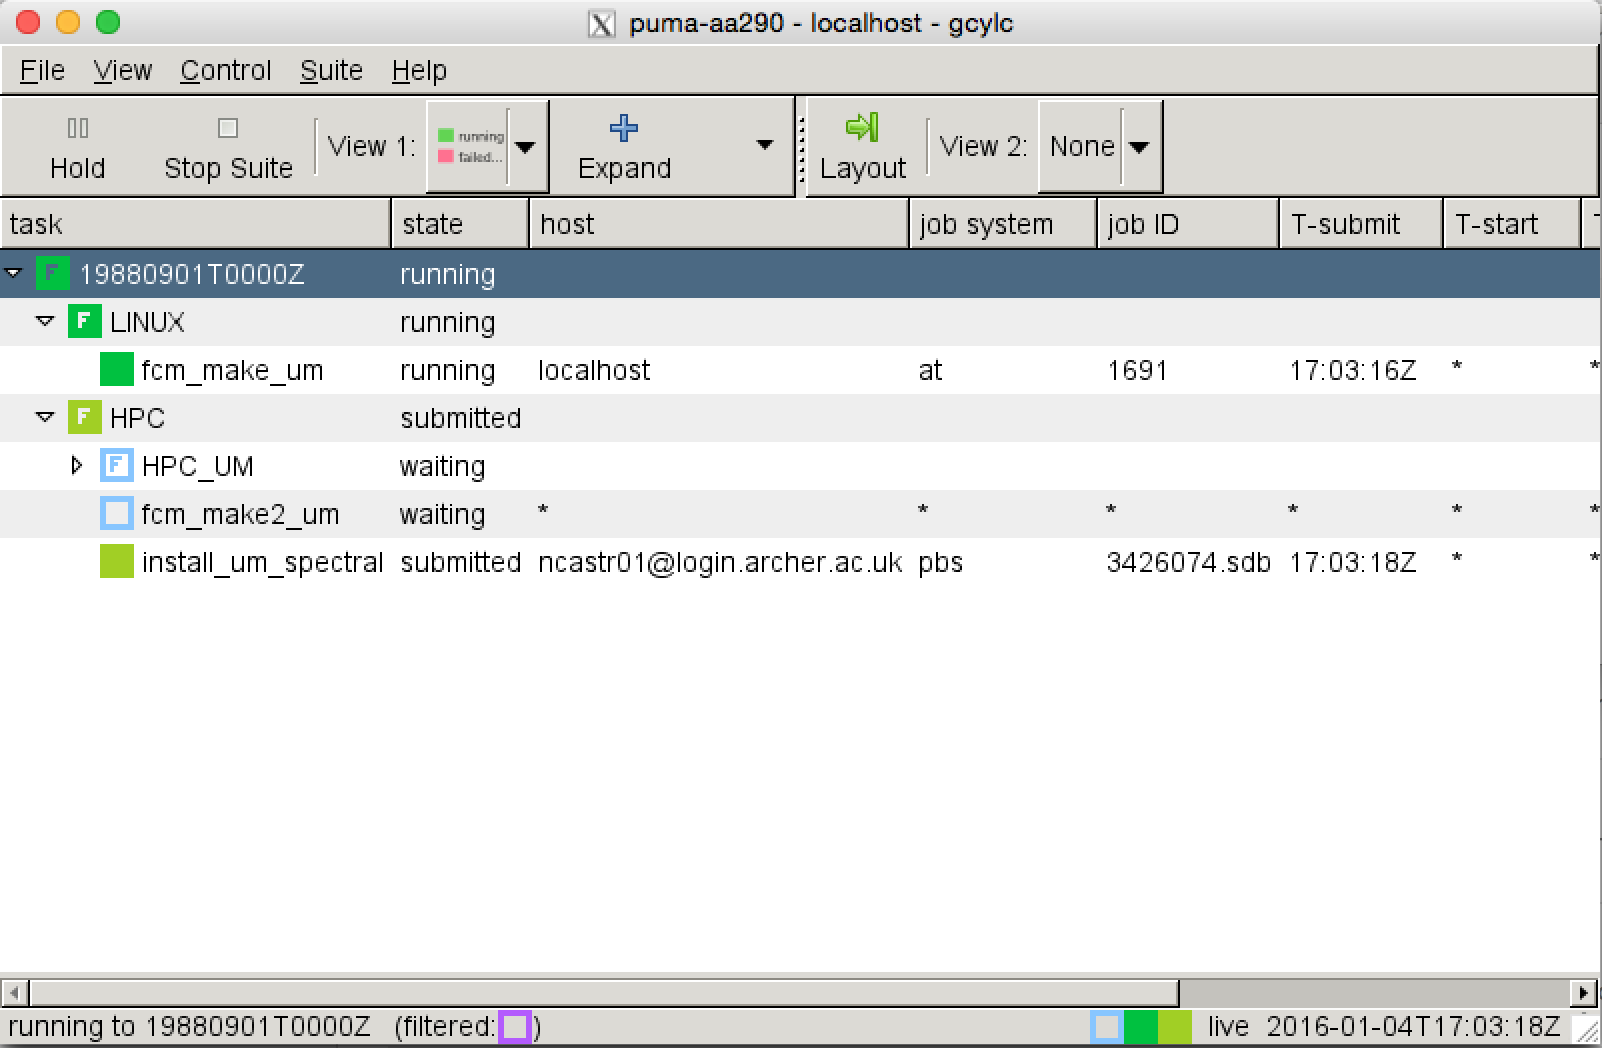Sort by the task column header
This screenshot has height=1048, width=1602.
pyautogui.click(x=195, y=224)
